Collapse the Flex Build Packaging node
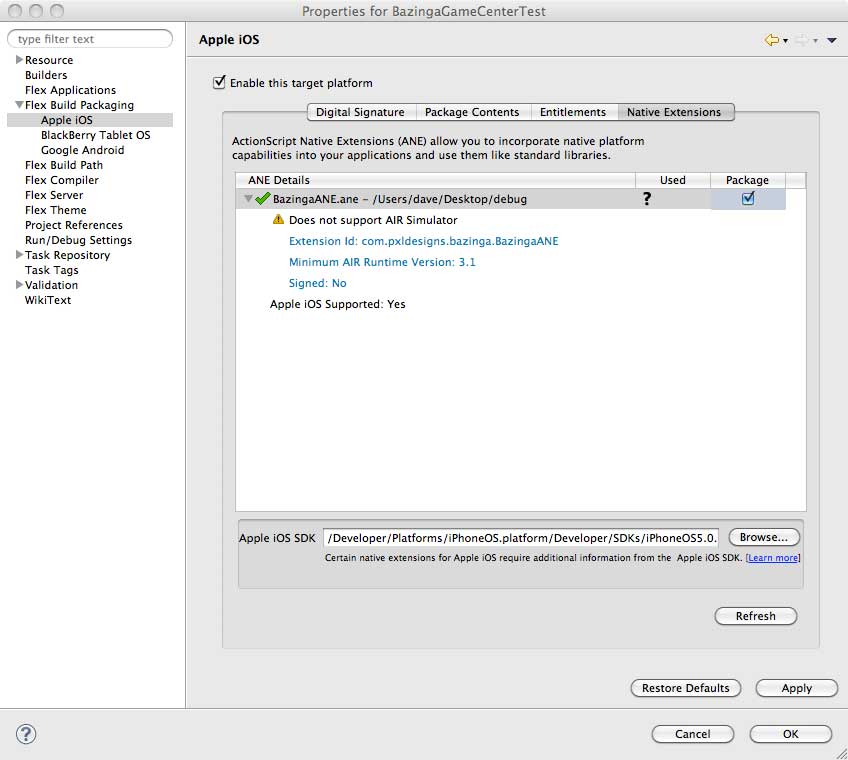Screen dimensions: 848x760 (x=19, y=105)
